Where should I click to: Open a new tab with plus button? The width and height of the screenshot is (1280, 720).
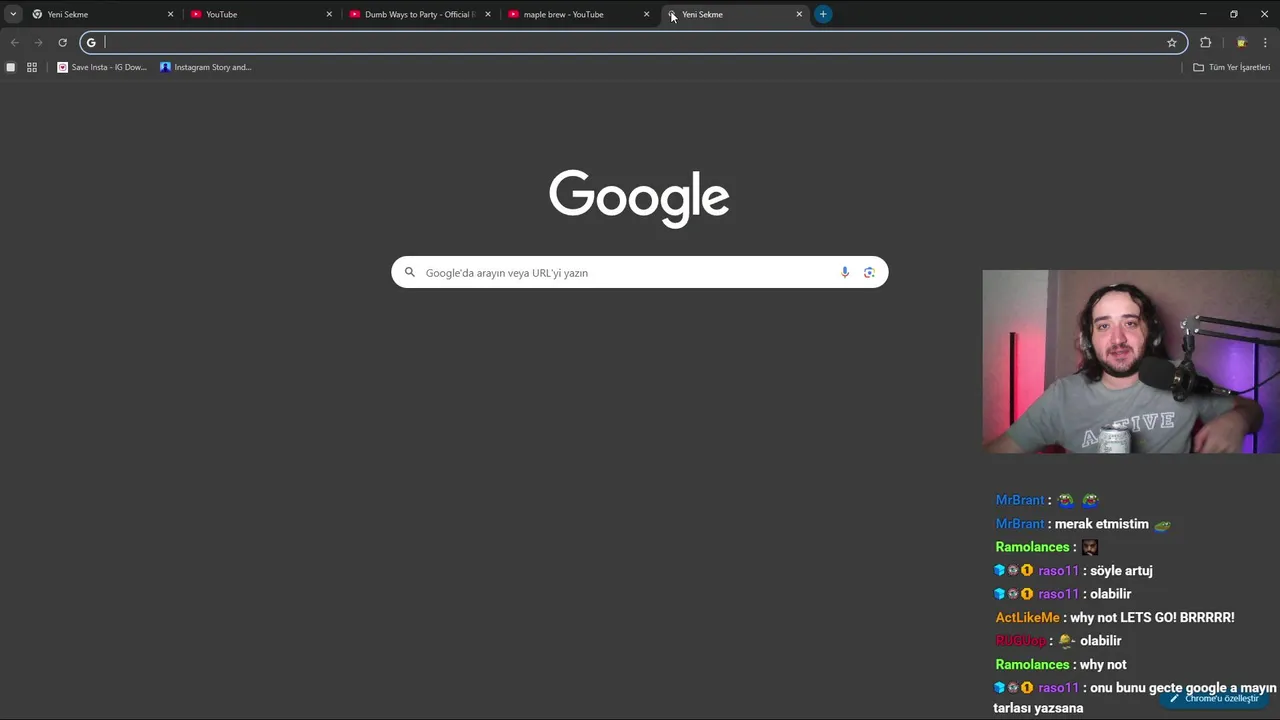pos(823,14)
